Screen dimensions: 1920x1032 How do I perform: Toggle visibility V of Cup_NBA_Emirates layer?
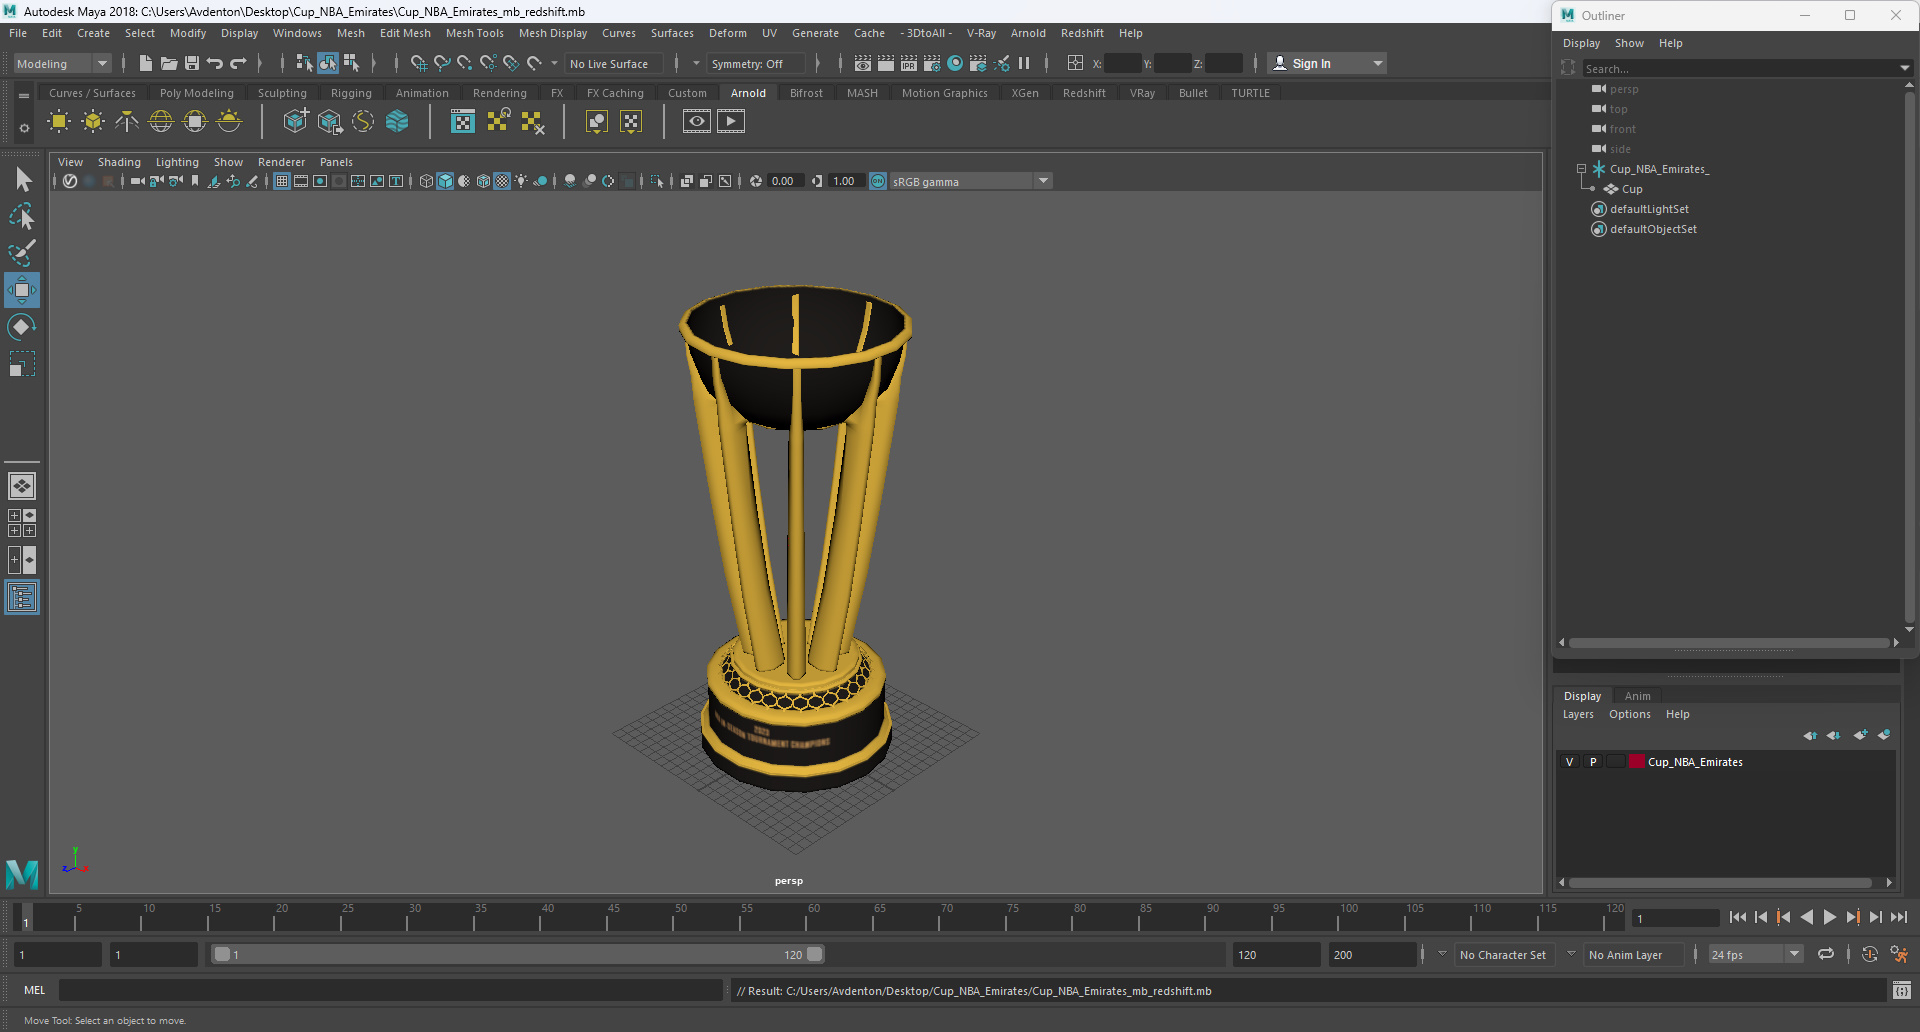click(1569, 762)
